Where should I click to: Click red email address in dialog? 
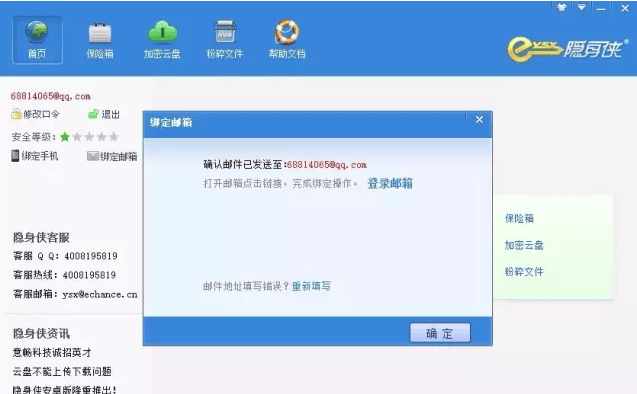(x=327, y=165)
